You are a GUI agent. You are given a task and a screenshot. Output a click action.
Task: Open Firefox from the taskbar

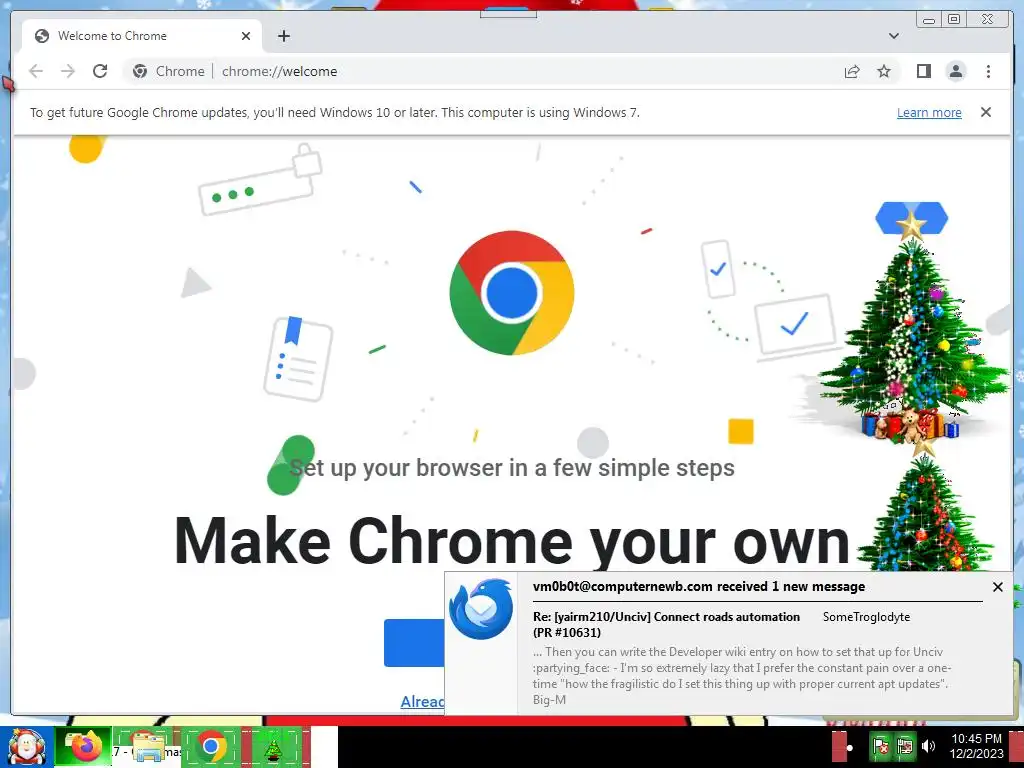(84, 747)
